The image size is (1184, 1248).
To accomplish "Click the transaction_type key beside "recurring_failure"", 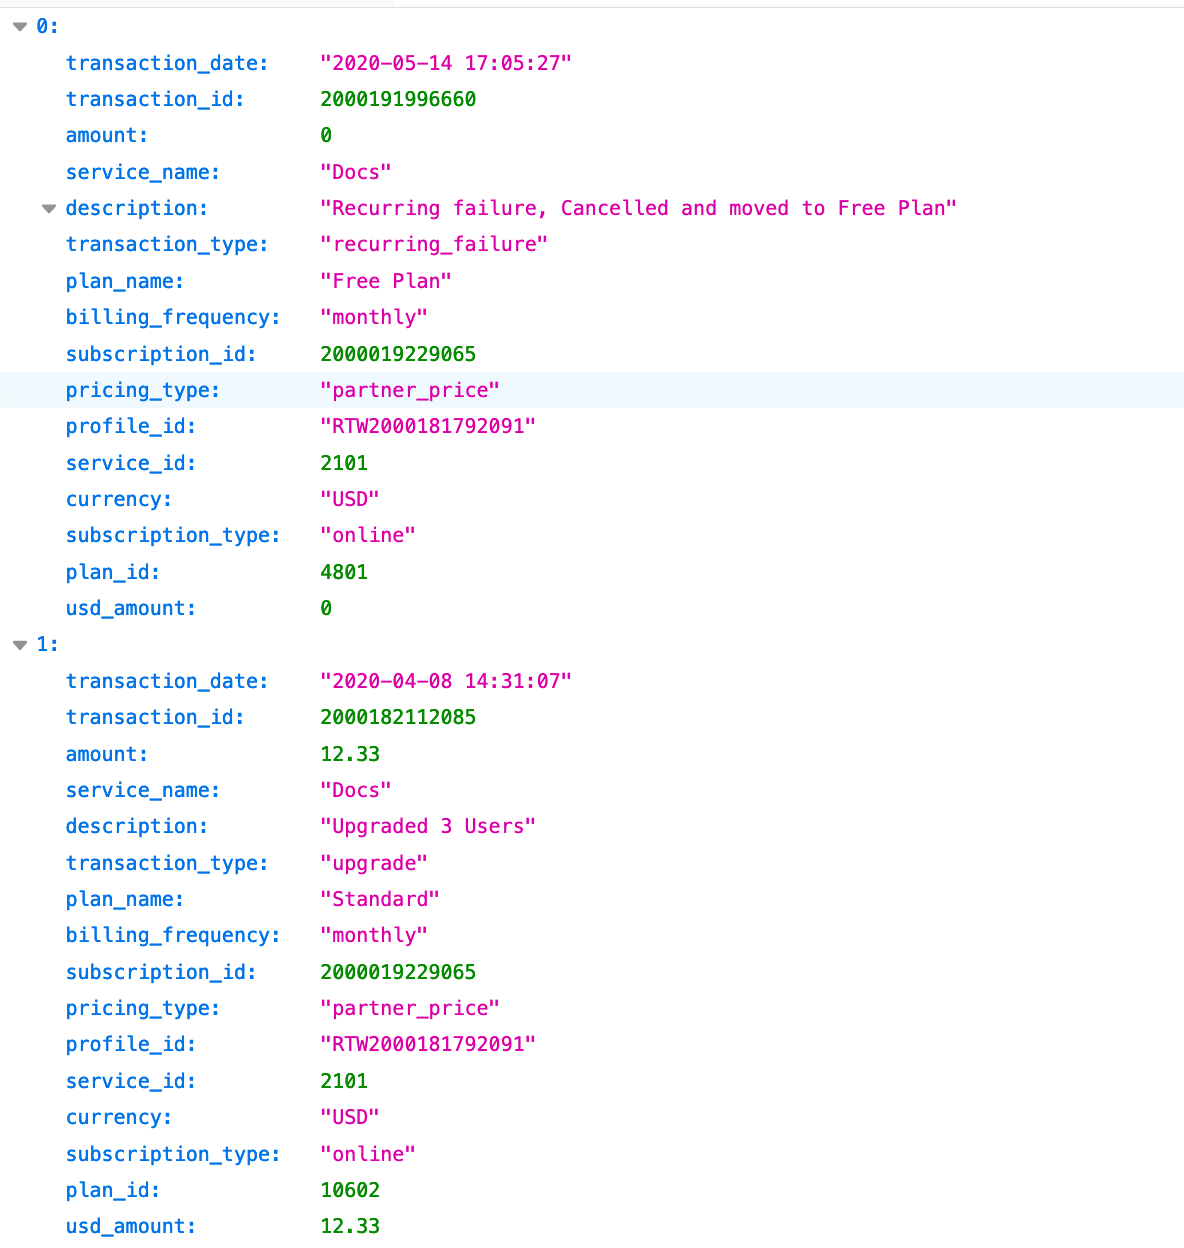I will [167, 244].
